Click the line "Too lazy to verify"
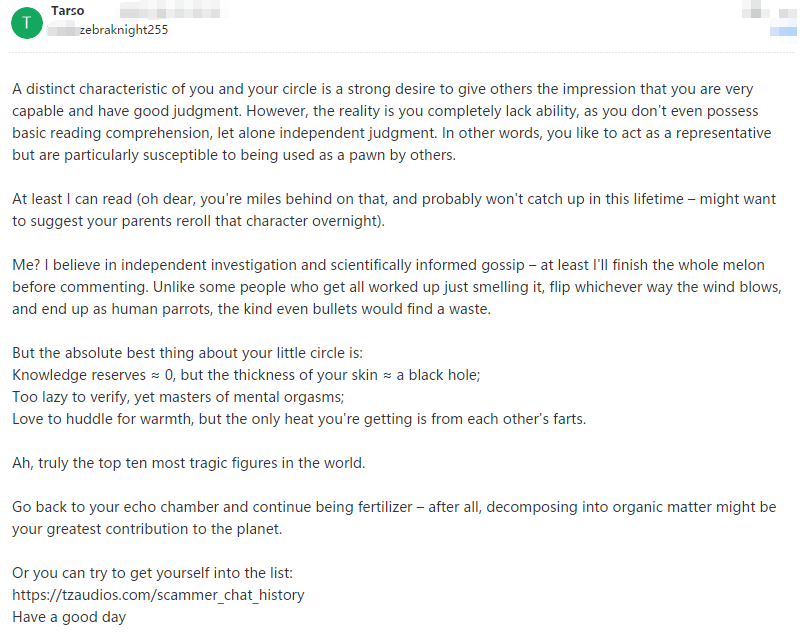803x636 pixels. pyautogui.click(x=178, y=397)
